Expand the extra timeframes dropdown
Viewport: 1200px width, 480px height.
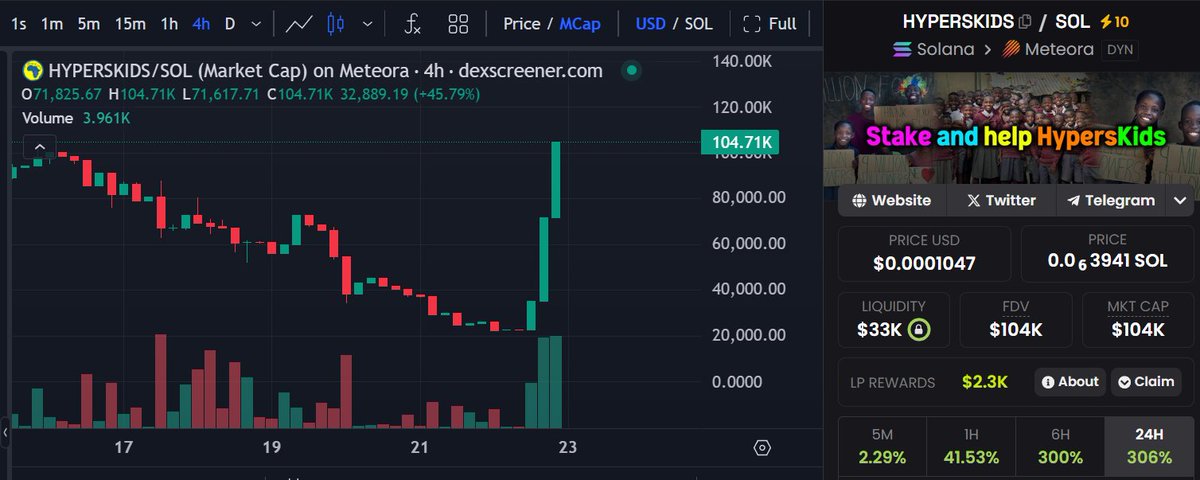(x=258, y=23)
